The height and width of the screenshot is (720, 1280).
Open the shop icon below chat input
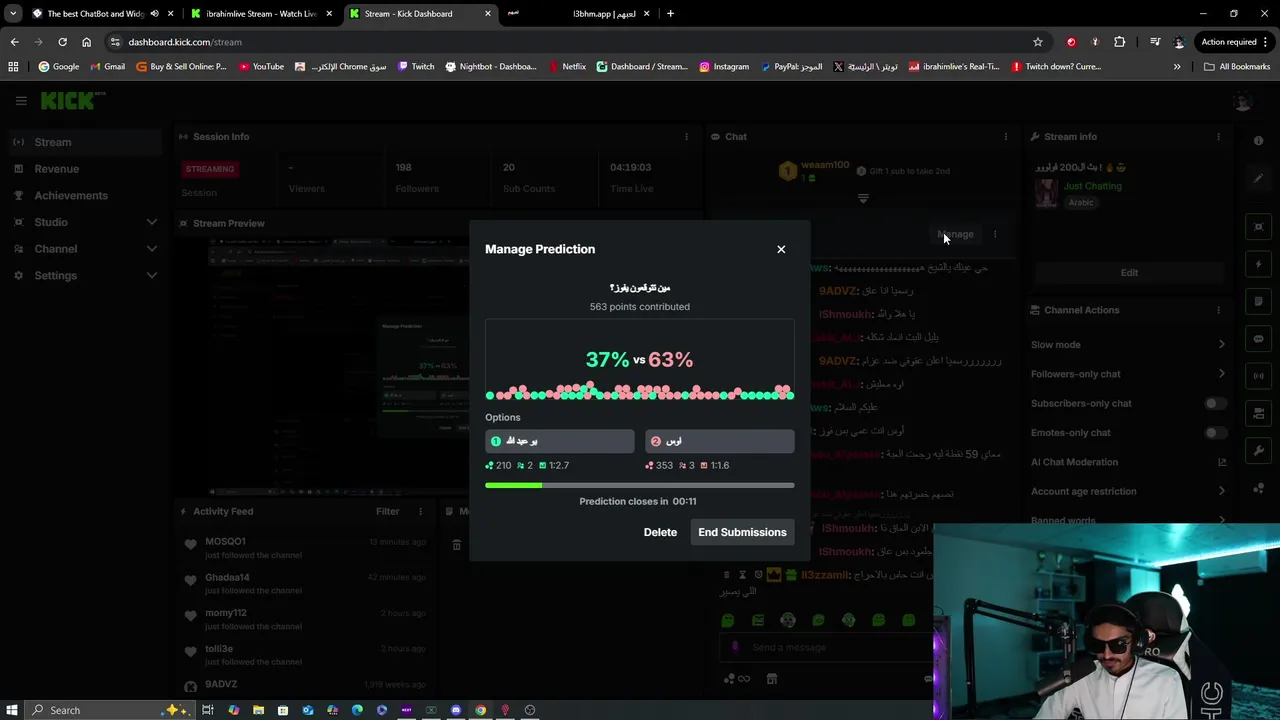pyautogui.click(x=771, y=679)
